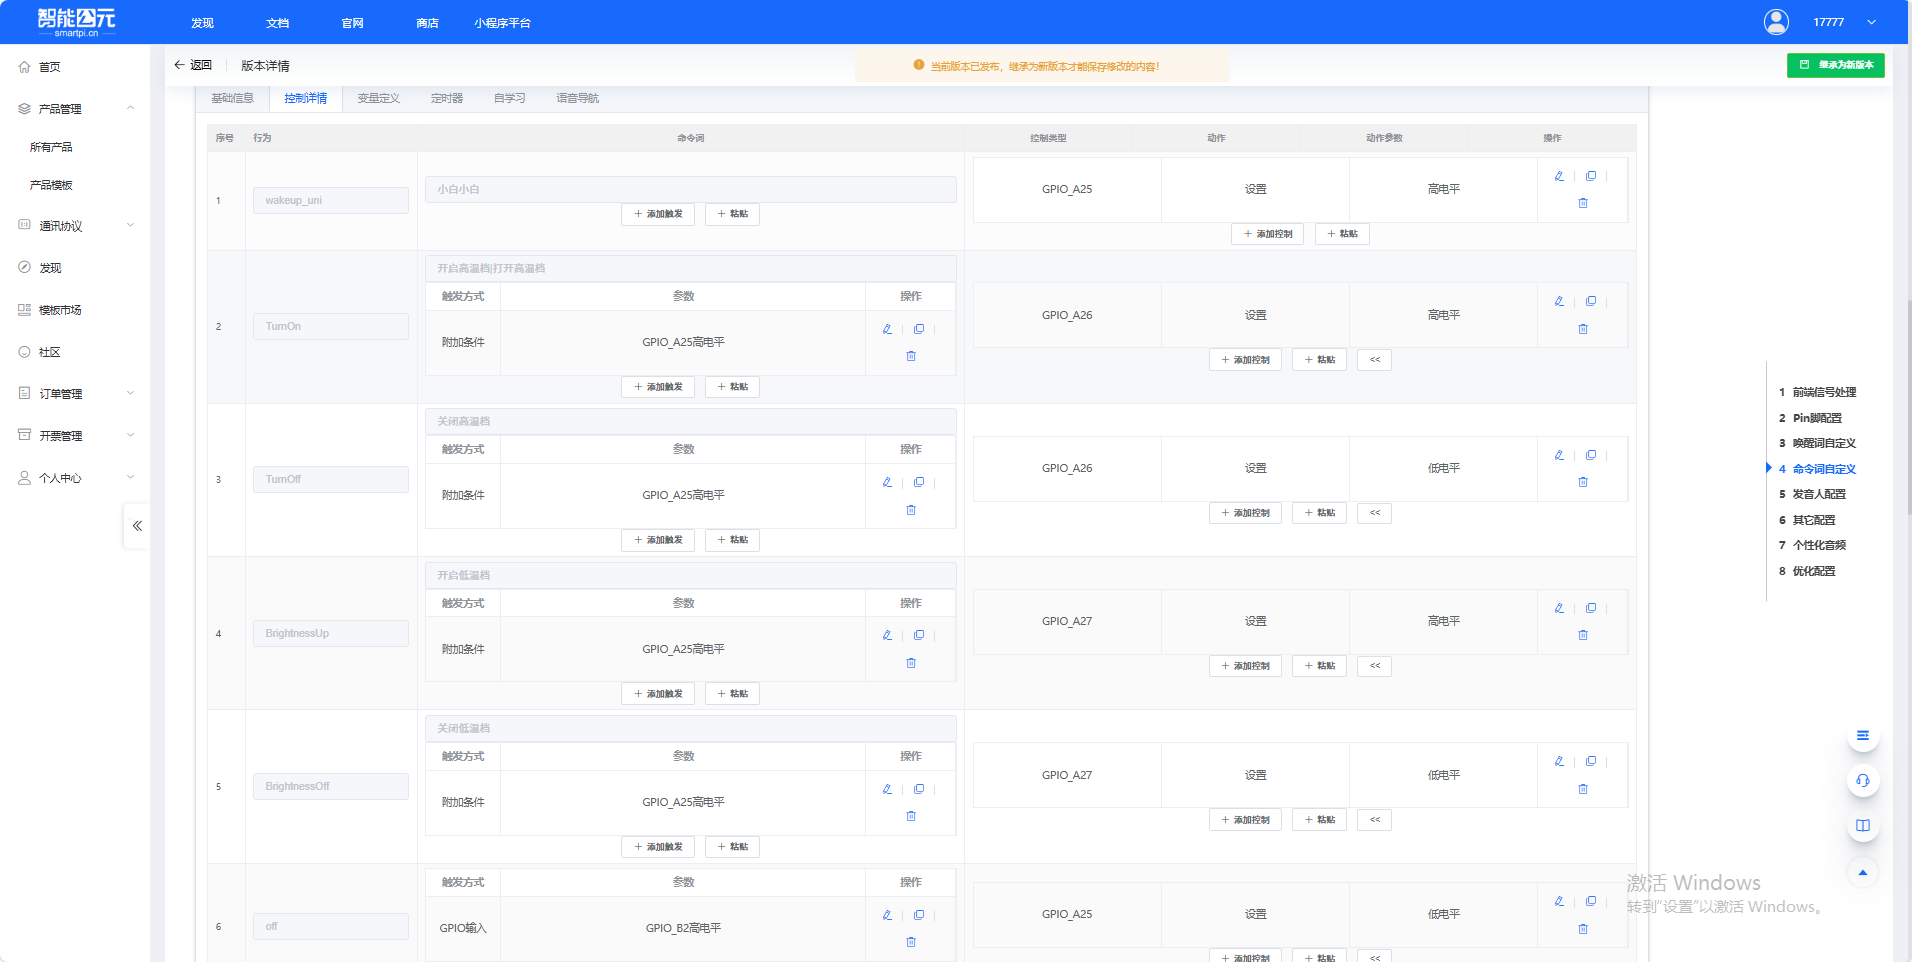The width and height of the screenshot is (1912, 962).
Task: Toggle the BrightnessOff row << collapse button
Action: coord(1374,820)
